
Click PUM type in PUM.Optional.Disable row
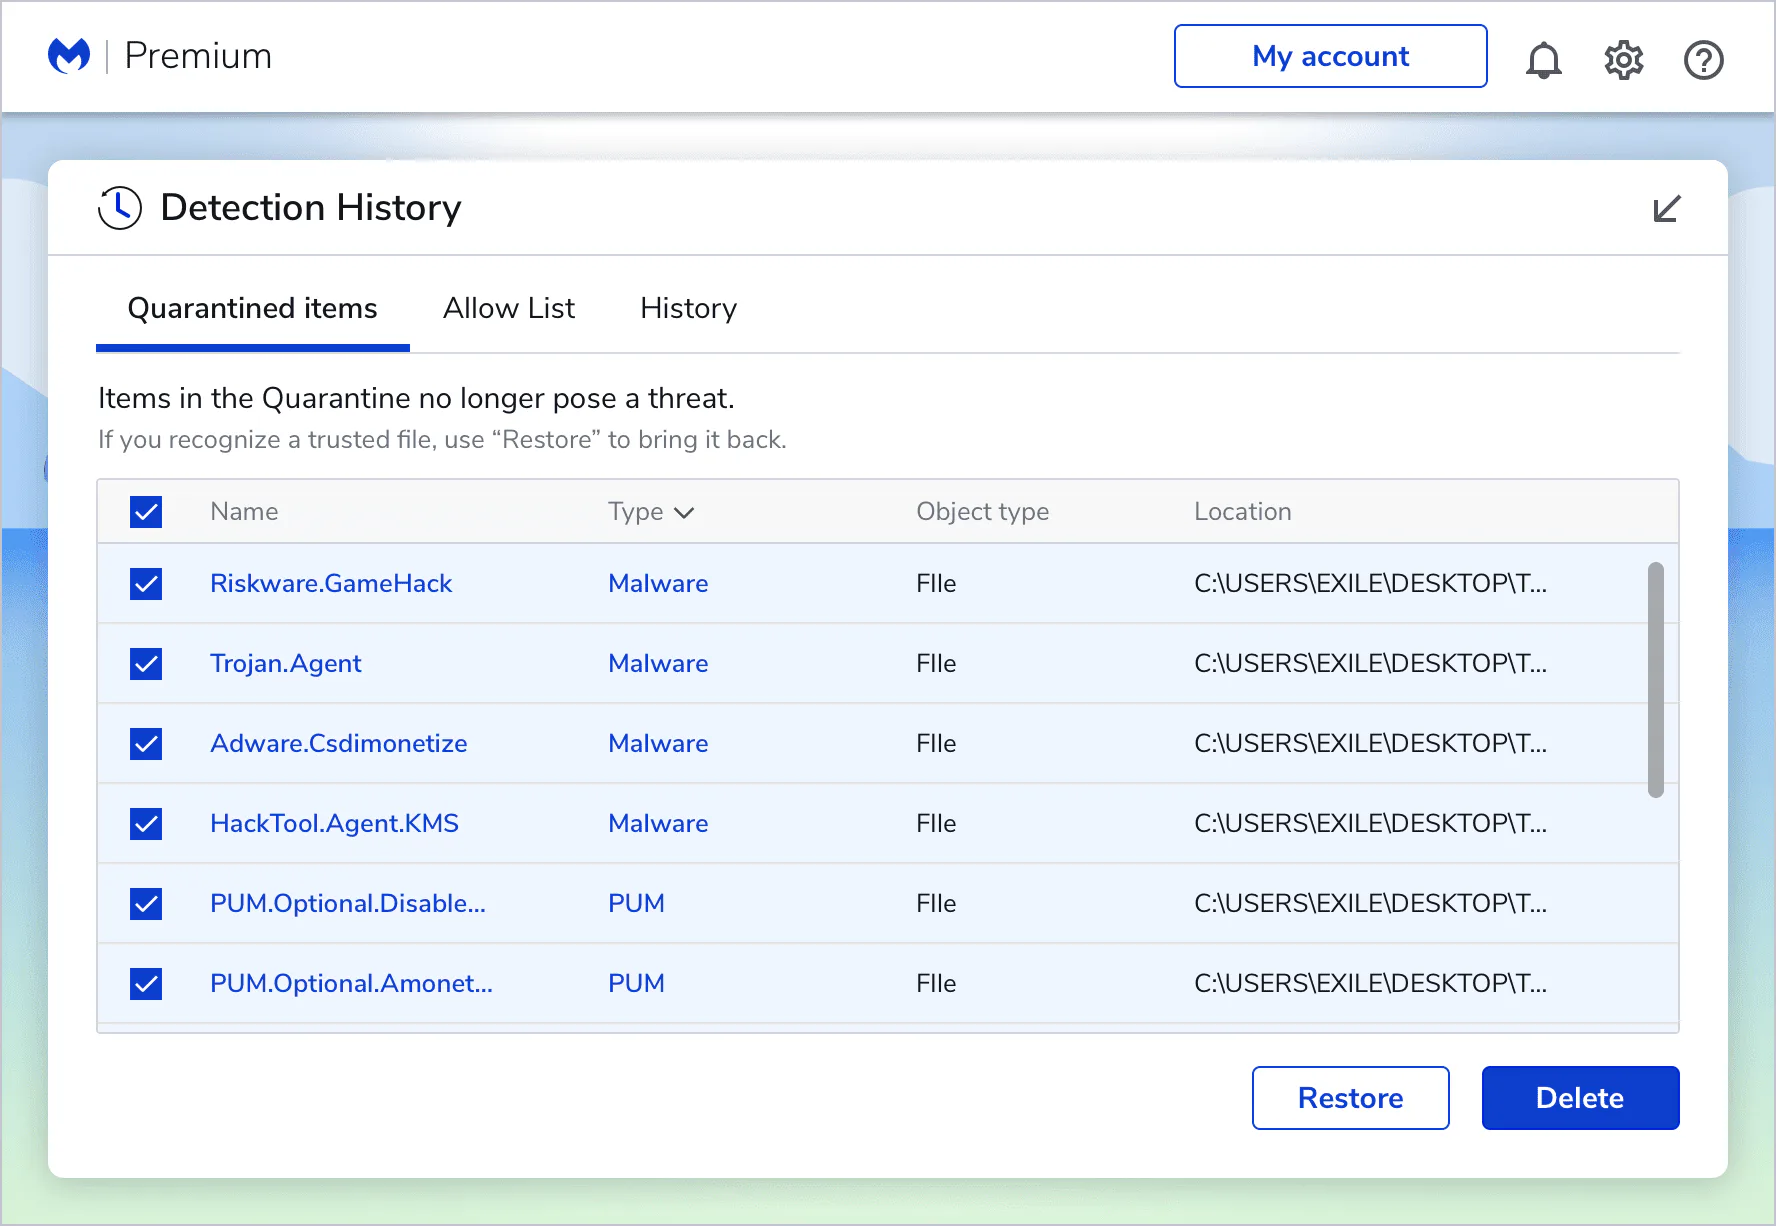636,904
